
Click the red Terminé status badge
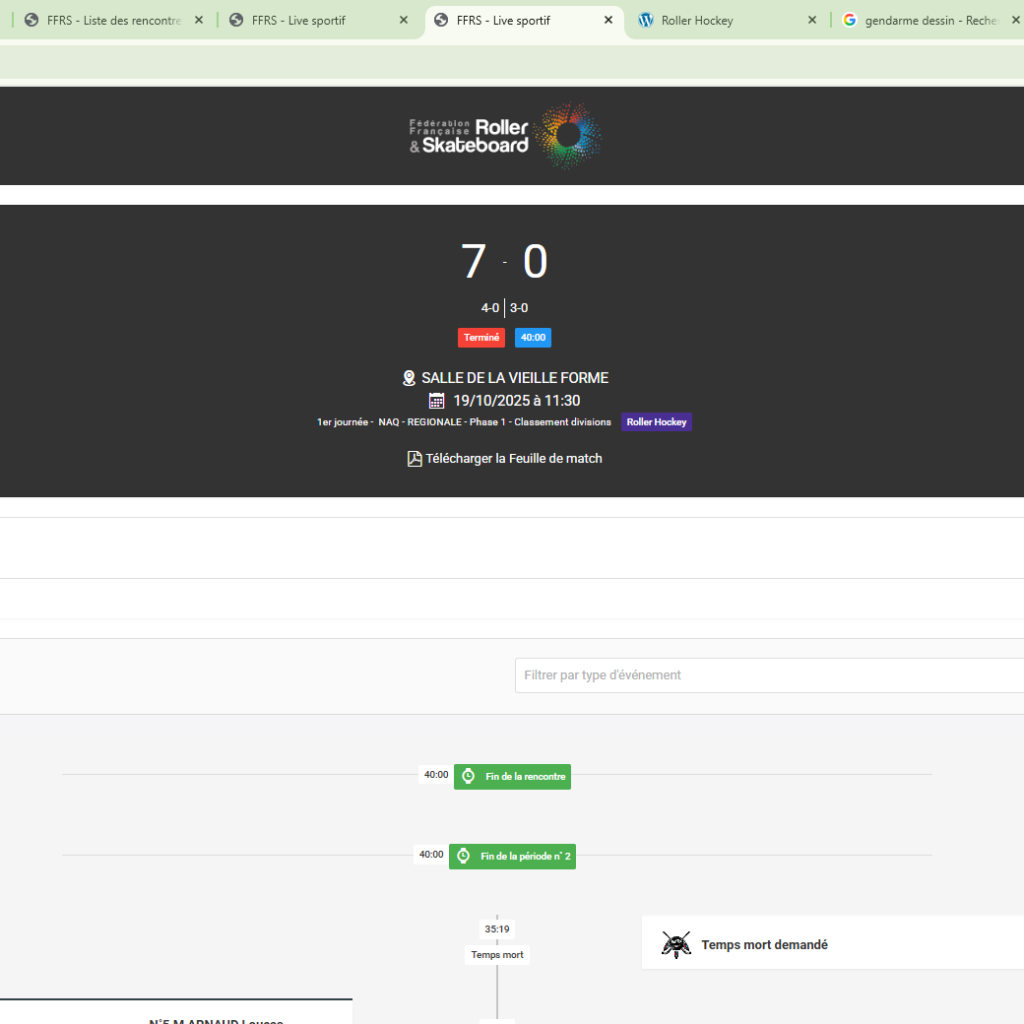point(481,338)
